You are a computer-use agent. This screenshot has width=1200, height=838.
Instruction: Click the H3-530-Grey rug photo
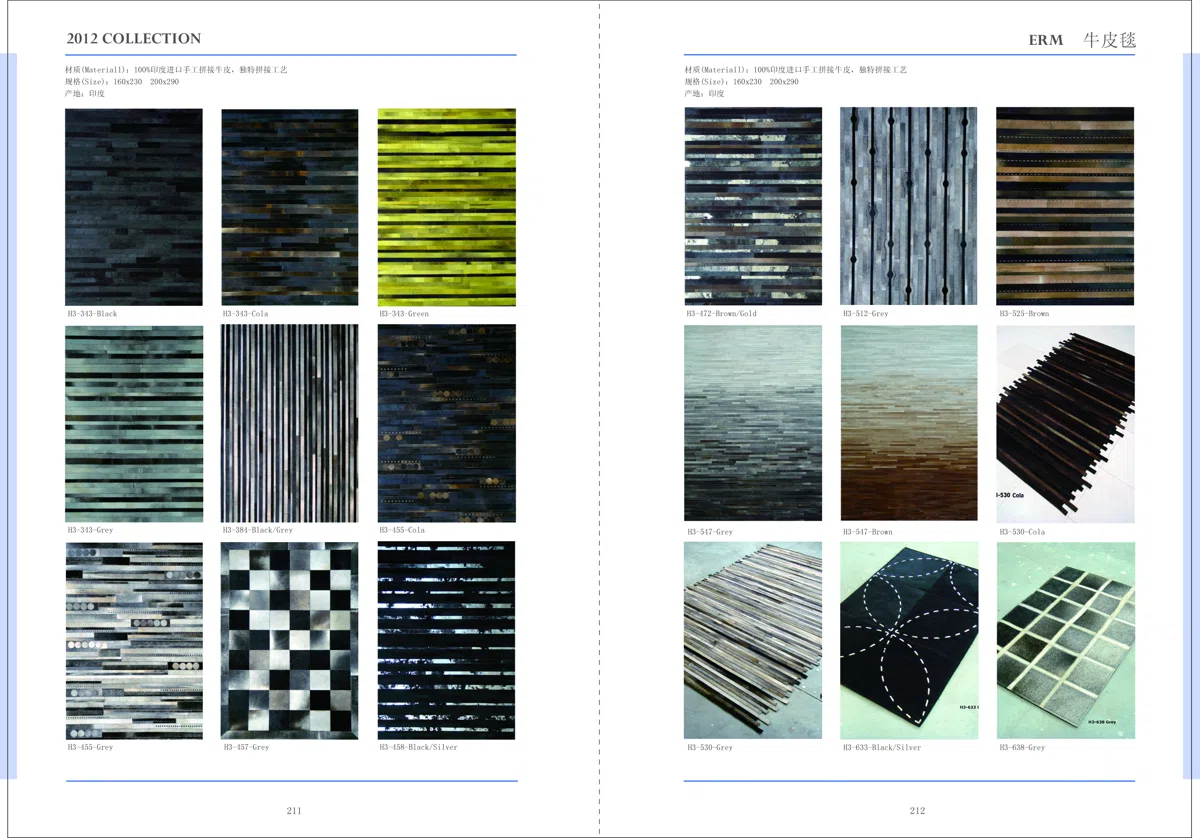coord(754,641)
